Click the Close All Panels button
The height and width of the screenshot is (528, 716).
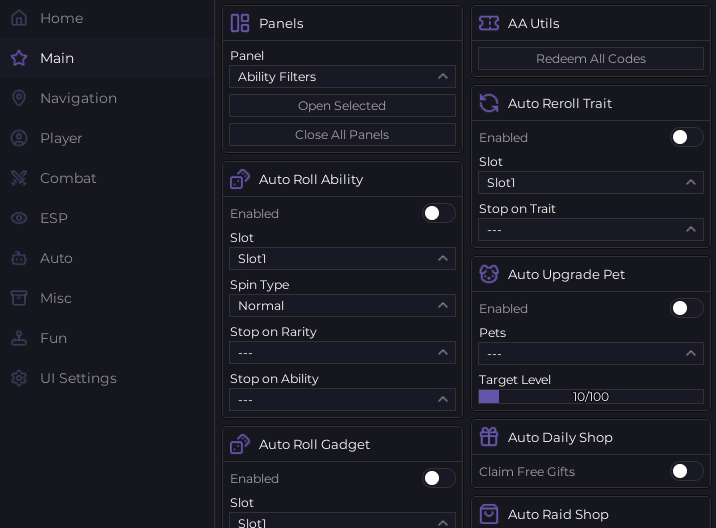coord(342,135)
